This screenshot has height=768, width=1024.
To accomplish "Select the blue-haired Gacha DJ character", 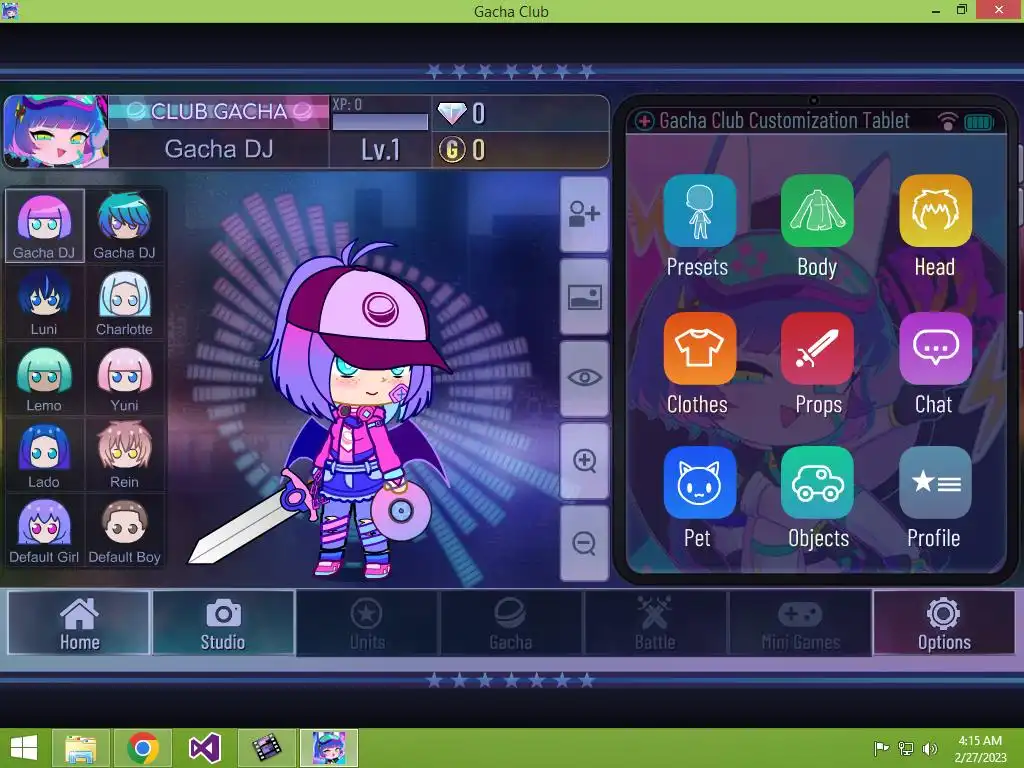I will point(125,226).
